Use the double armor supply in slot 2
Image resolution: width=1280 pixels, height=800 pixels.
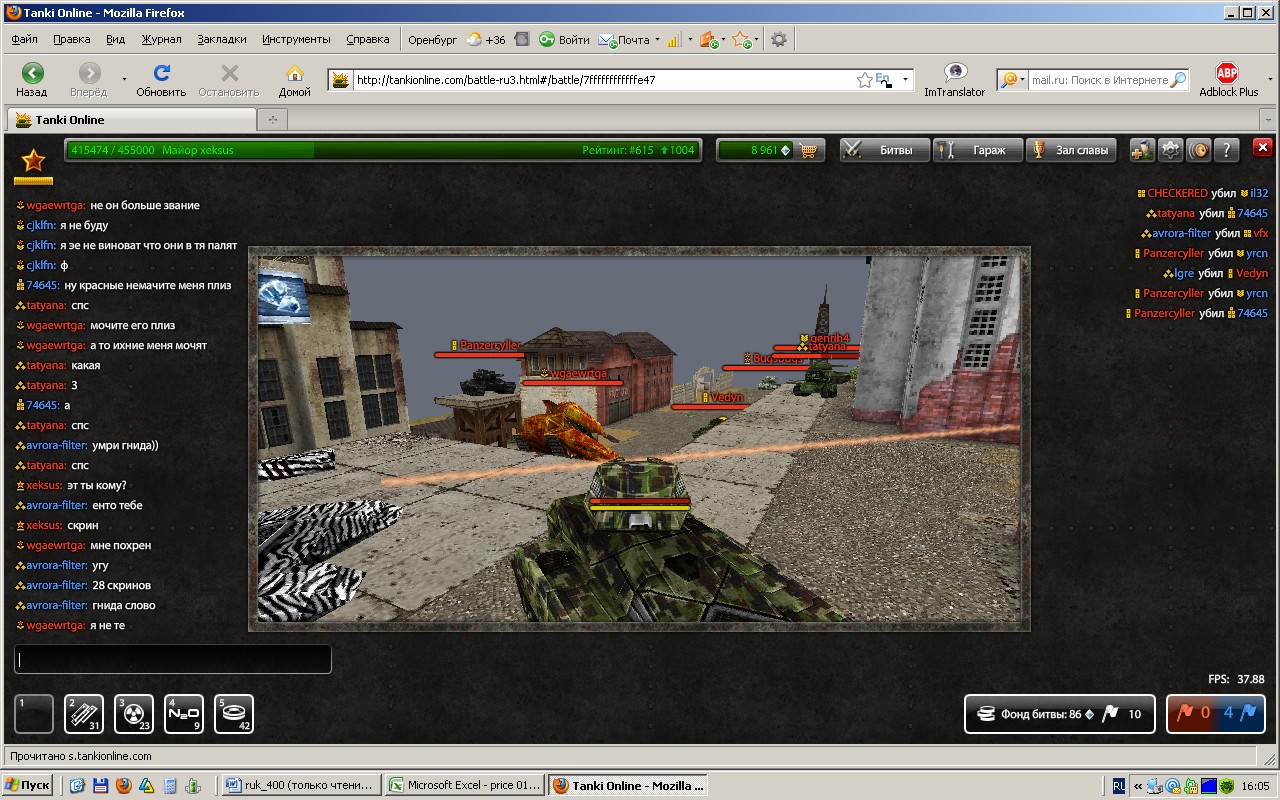pyautogui.click(x=84, y=714)
